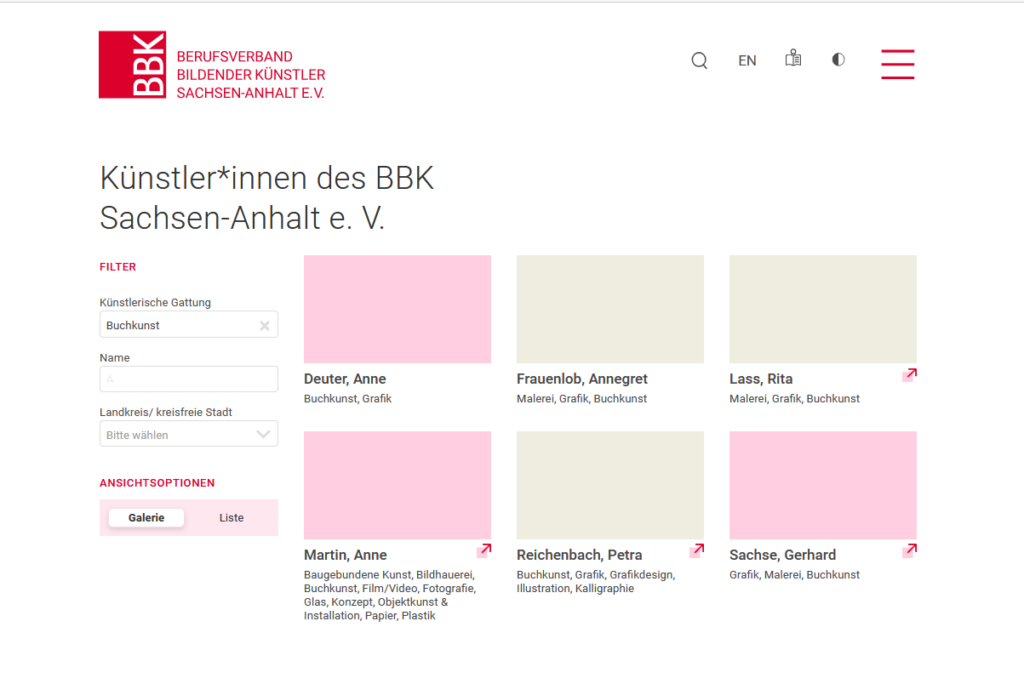
Task: Open the Lass, Rita name link
Action: pyautogui.click(x=761, y=379)
